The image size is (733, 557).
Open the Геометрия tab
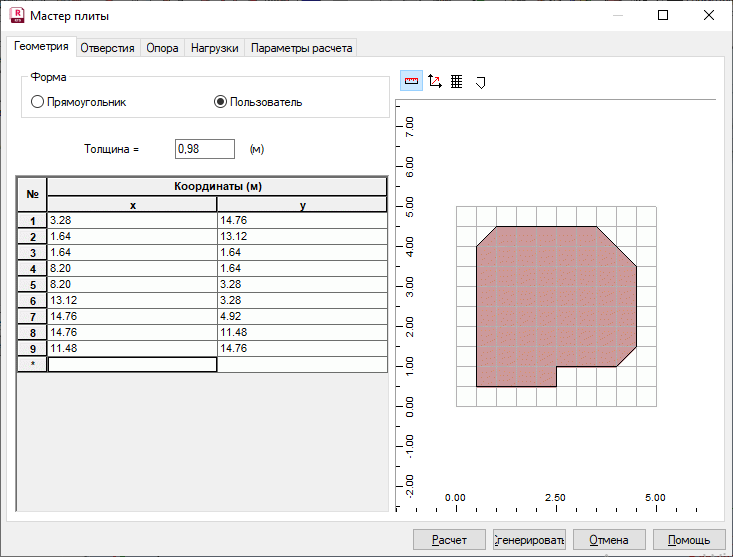pyautogui.click(x=41, y=47)
